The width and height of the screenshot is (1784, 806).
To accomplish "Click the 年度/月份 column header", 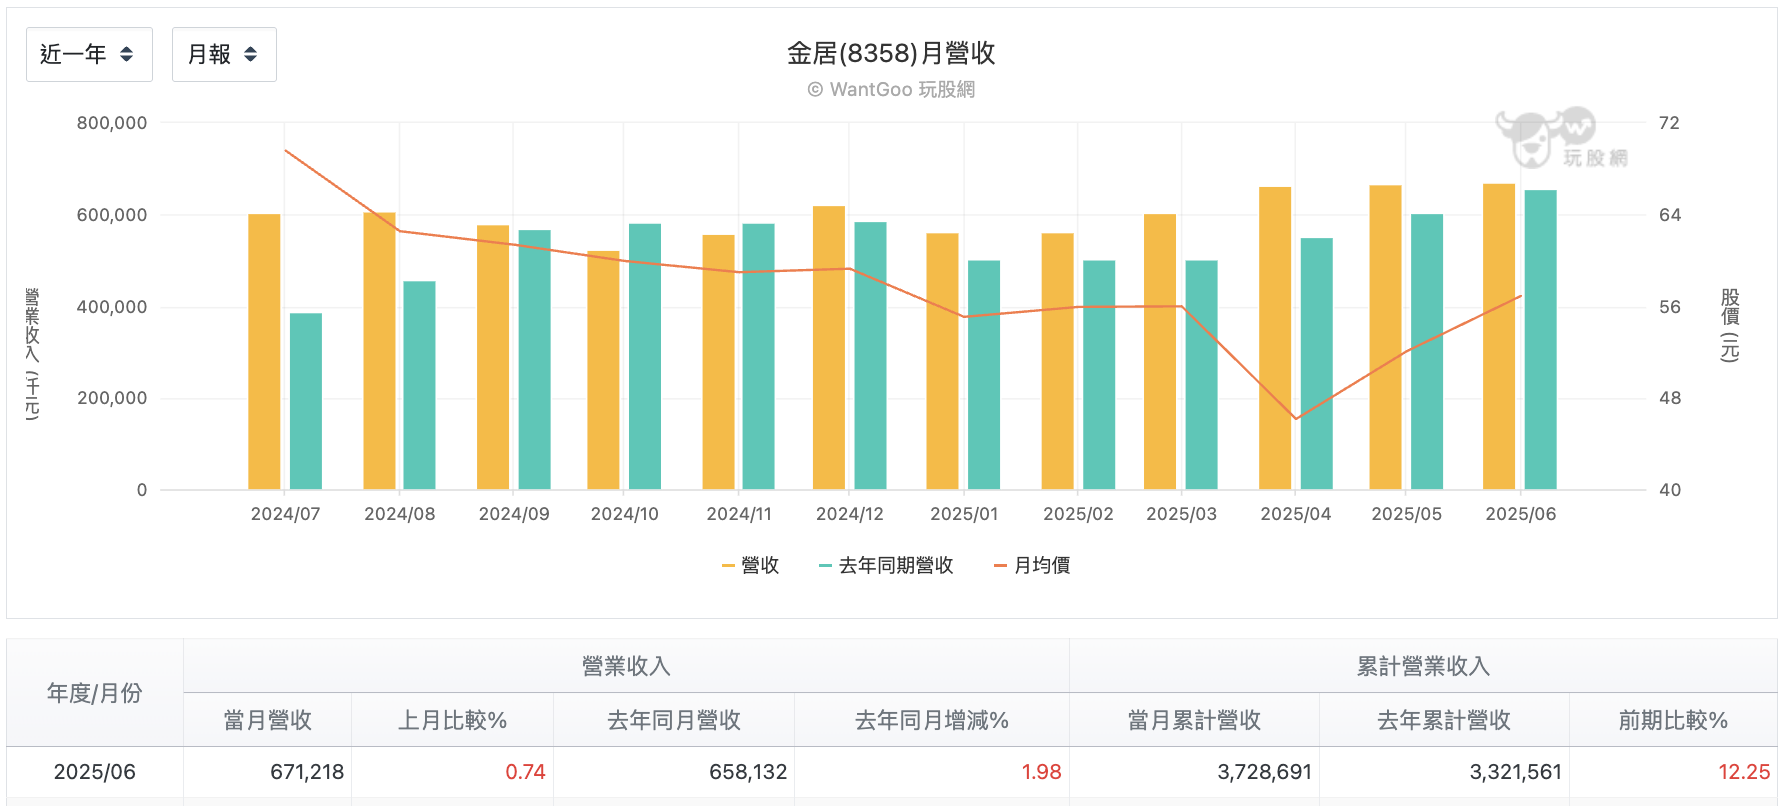I will (95, 693).
